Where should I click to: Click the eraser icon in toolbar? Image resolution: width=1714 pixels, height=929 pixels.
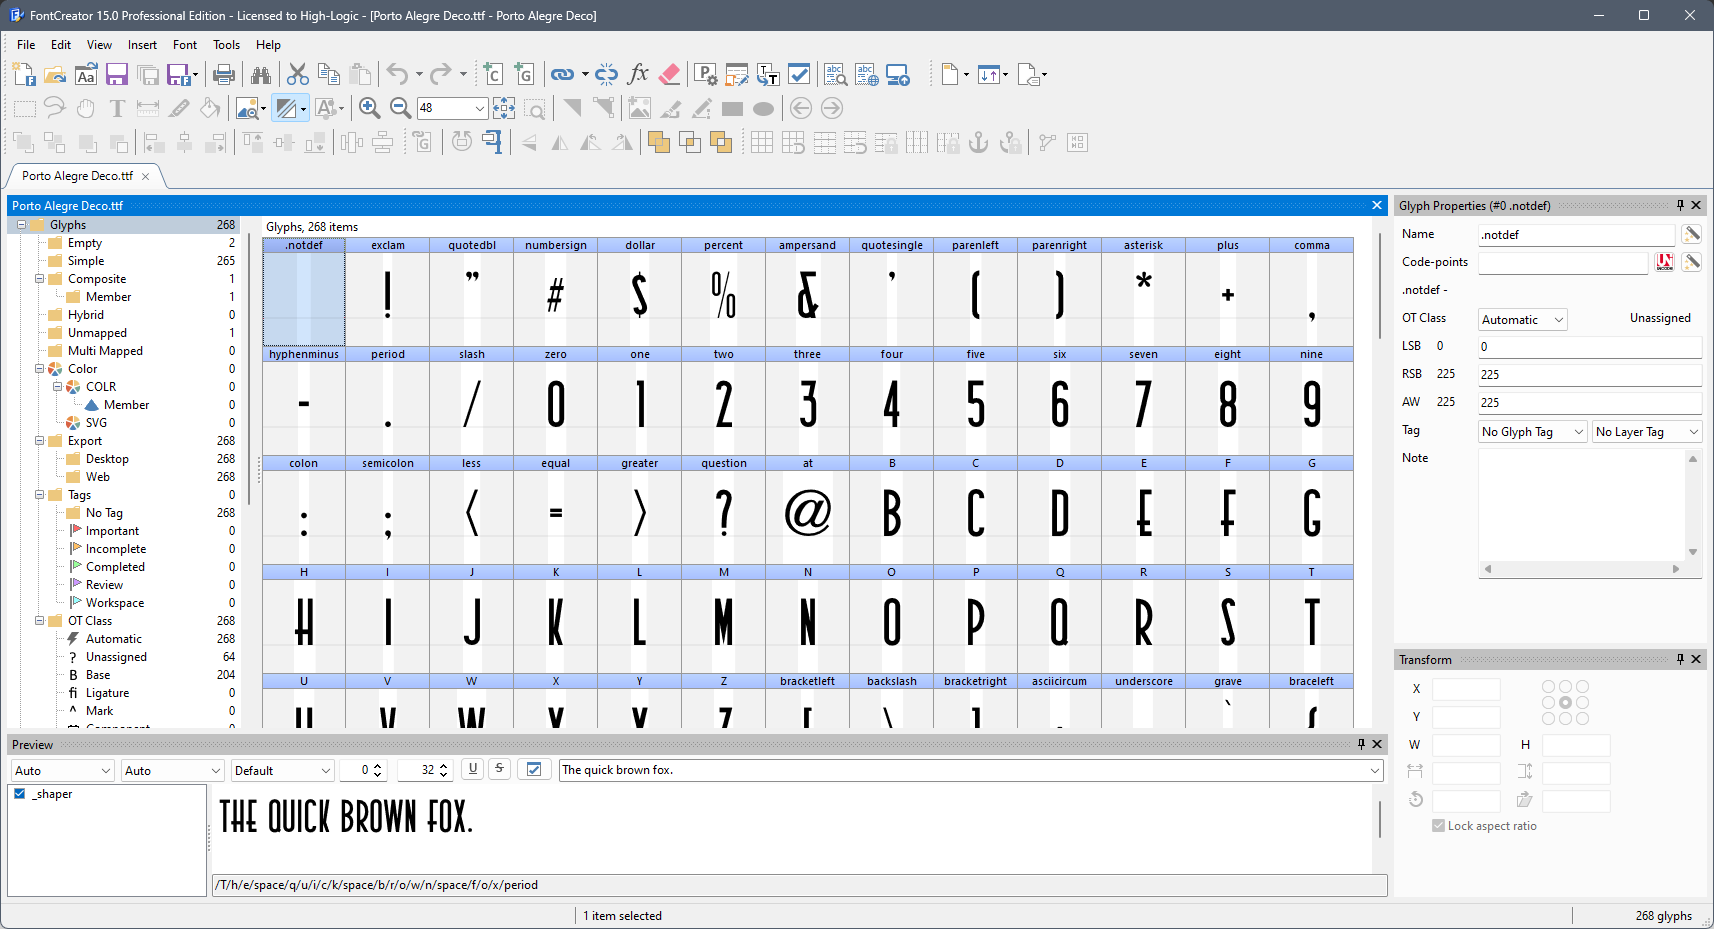(x=670, y=74)
